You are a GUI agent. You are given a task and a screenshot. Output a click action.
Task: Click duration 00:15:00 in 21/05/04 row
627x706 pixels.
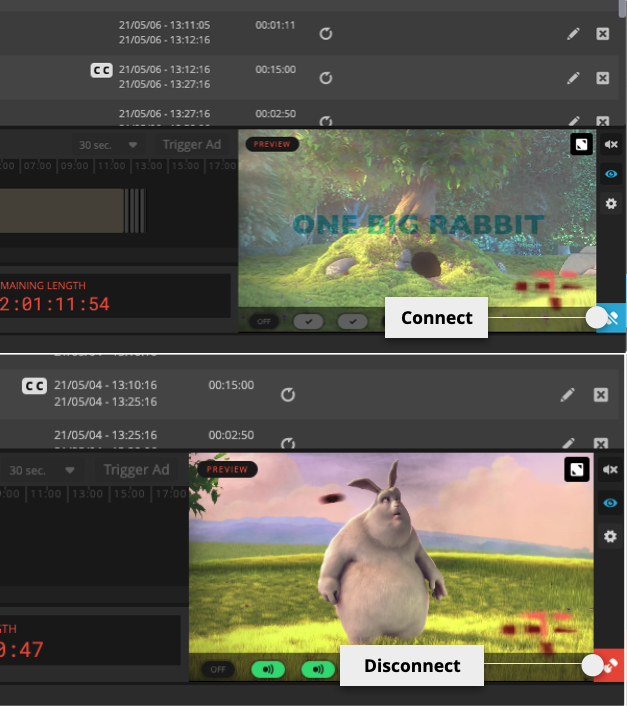pos(231,385)
